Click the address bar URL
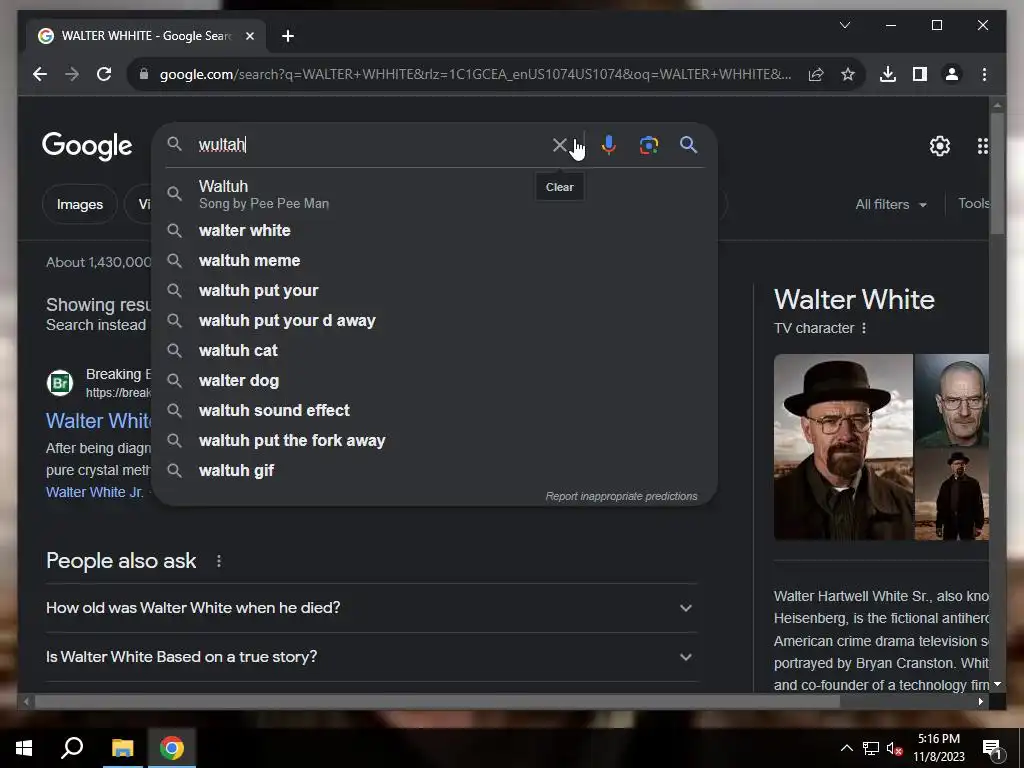Screen dimensions: 1024x768 click(475, 74)
